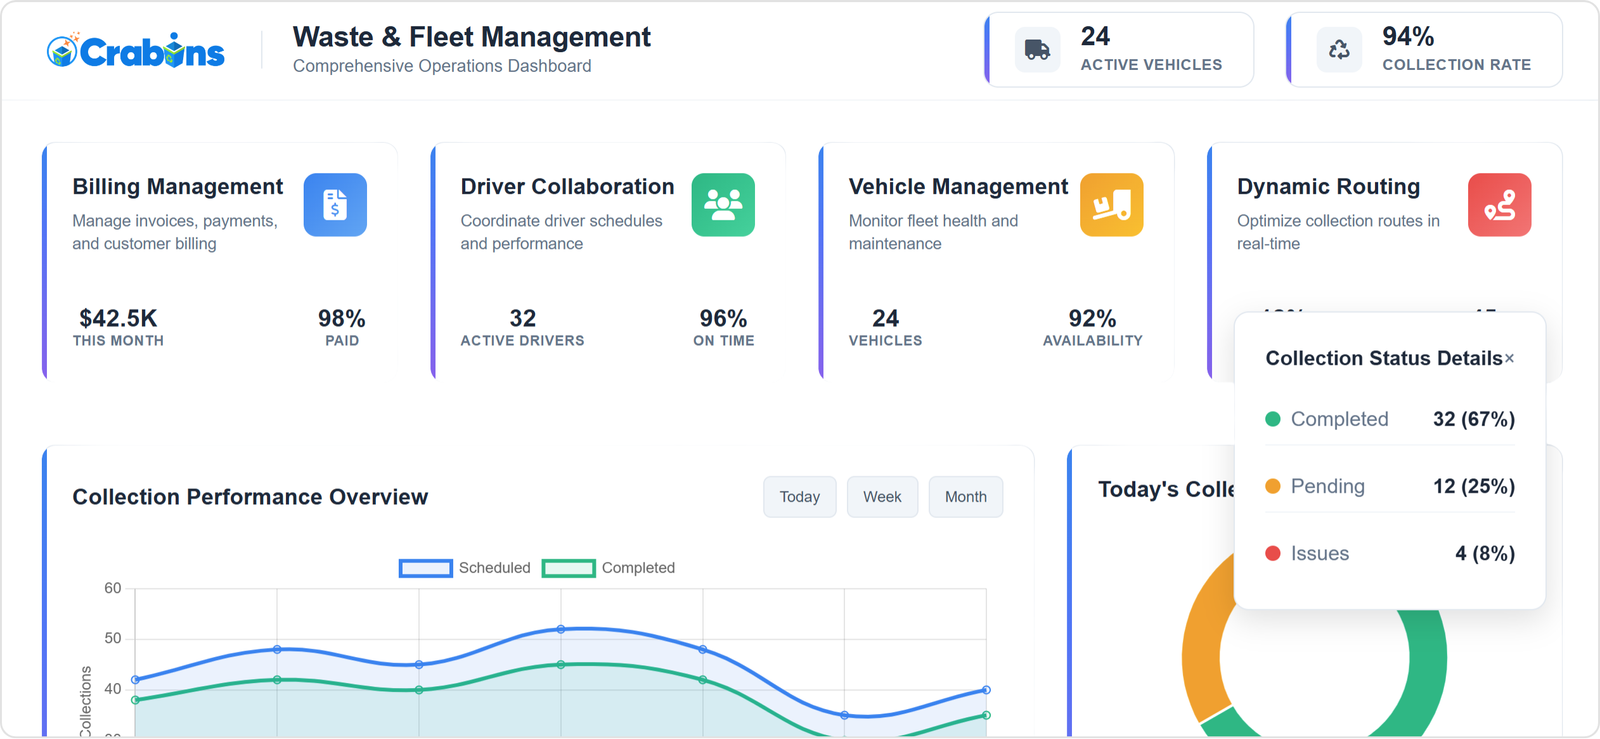Select the Vehicle Management forklift icon
The height and width of the screenshot is (739, 1600).
(x=1111, y=205)
